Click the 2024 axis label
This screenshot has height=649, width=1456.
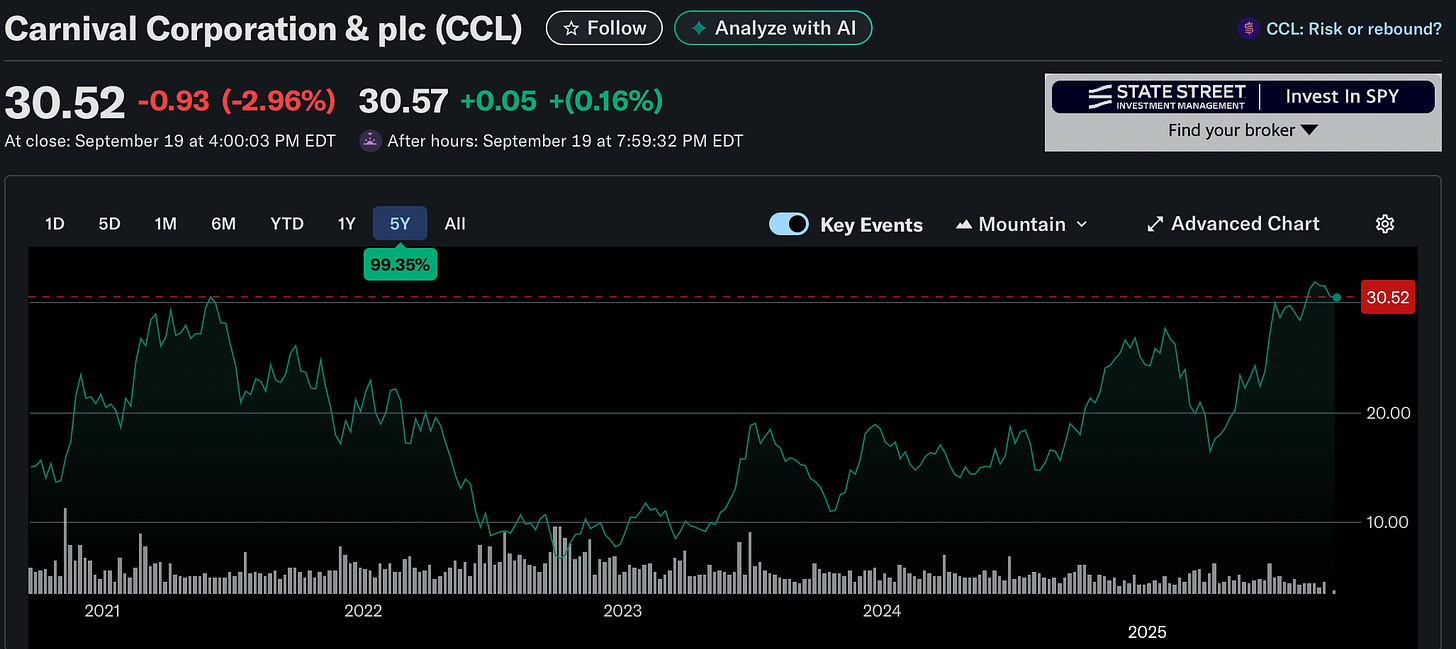click(882, 610)
